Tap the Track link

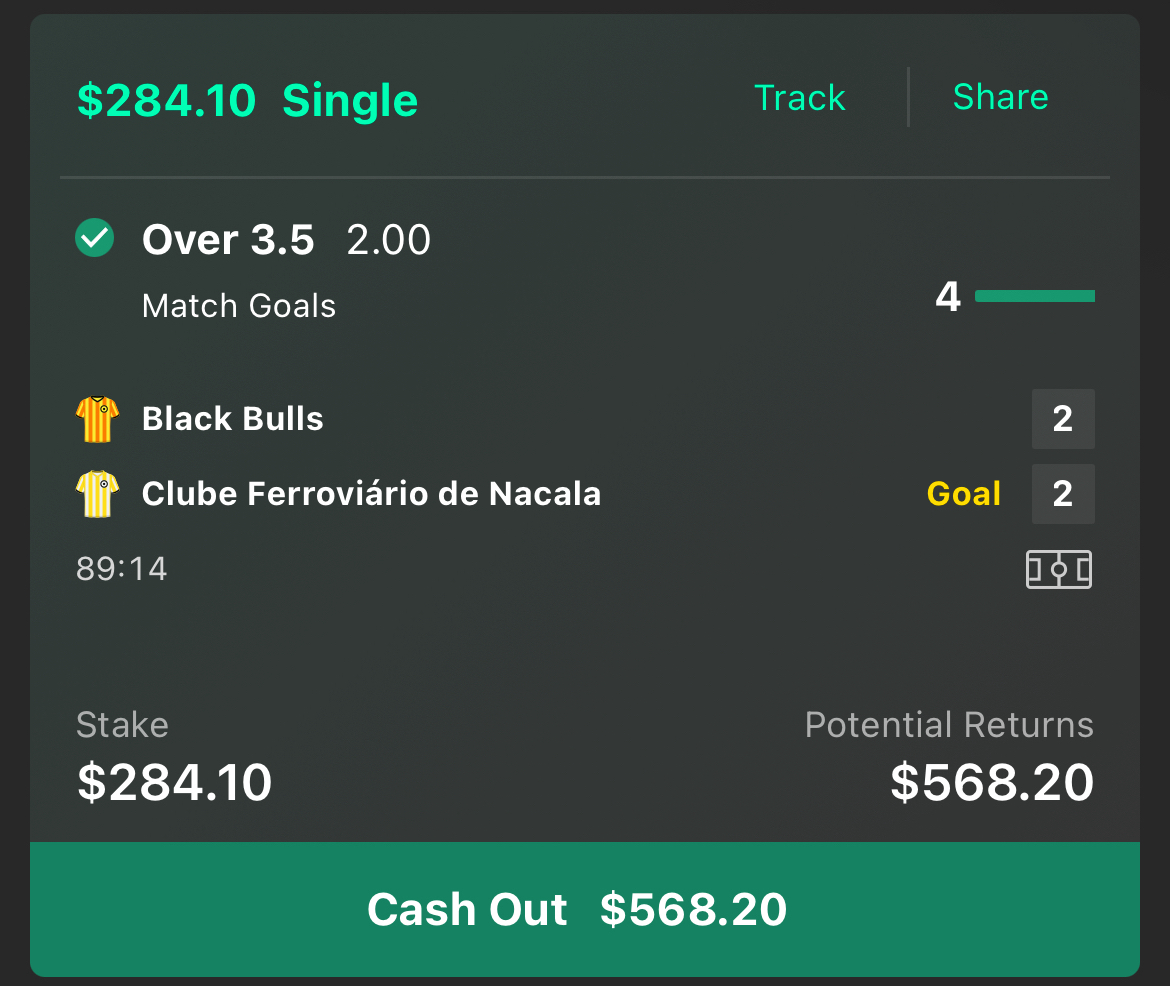799,98
